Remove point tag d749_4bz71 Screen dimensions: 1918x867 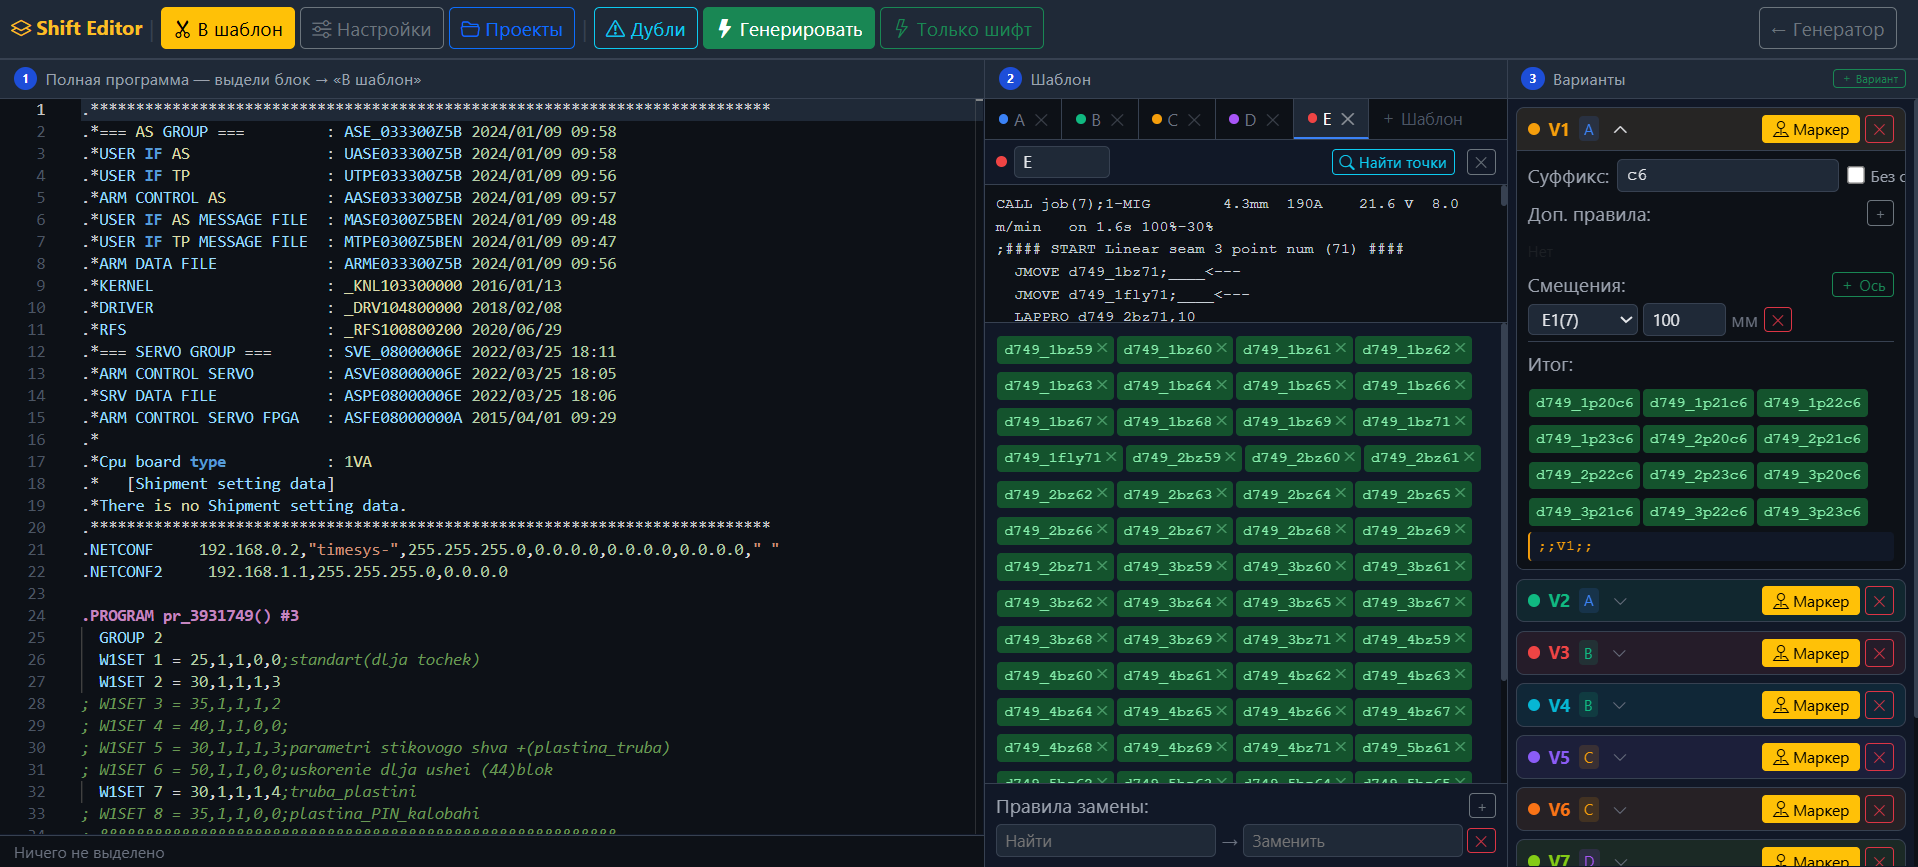[1341, 746]
